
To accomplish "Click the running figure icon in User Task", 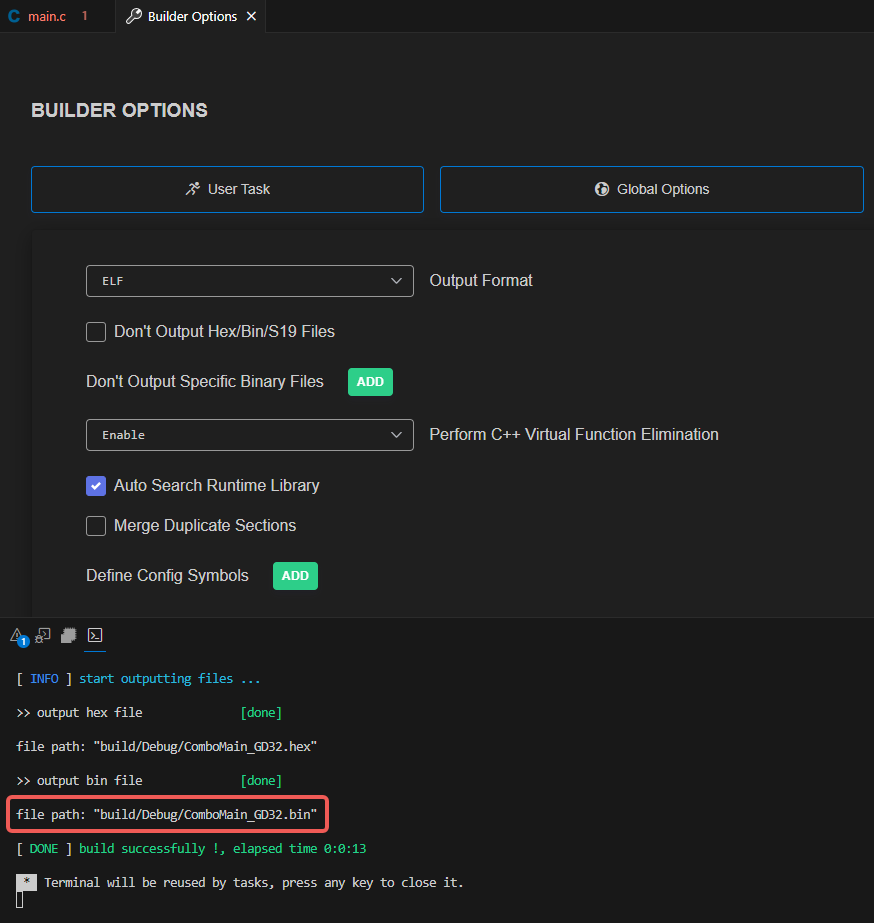I will [x=193, y=189].
